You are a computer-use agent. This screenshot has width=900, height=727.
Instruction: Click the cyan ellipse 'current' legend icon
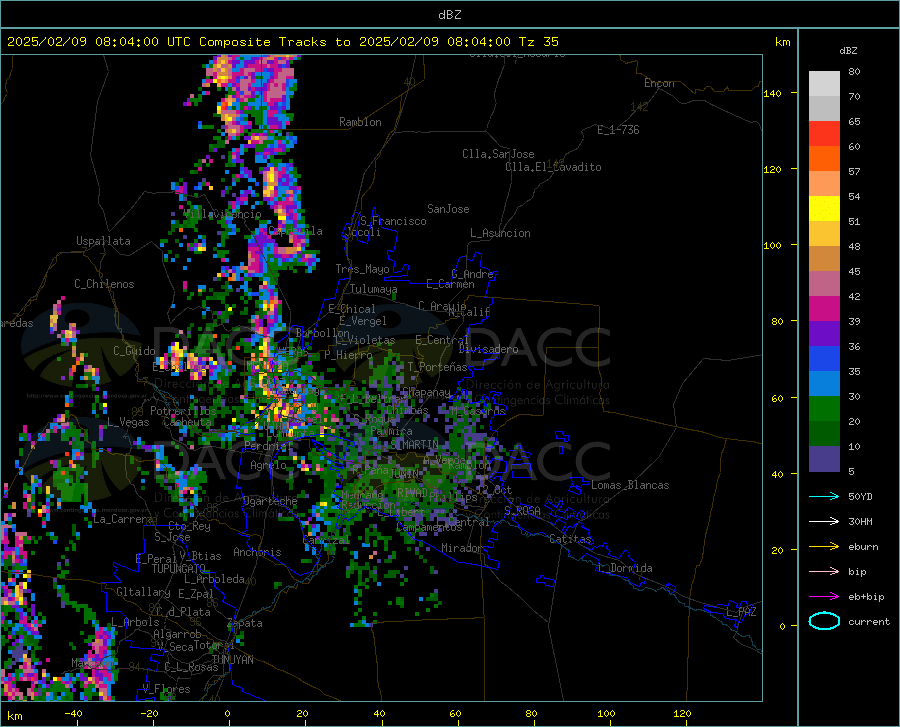824,621
